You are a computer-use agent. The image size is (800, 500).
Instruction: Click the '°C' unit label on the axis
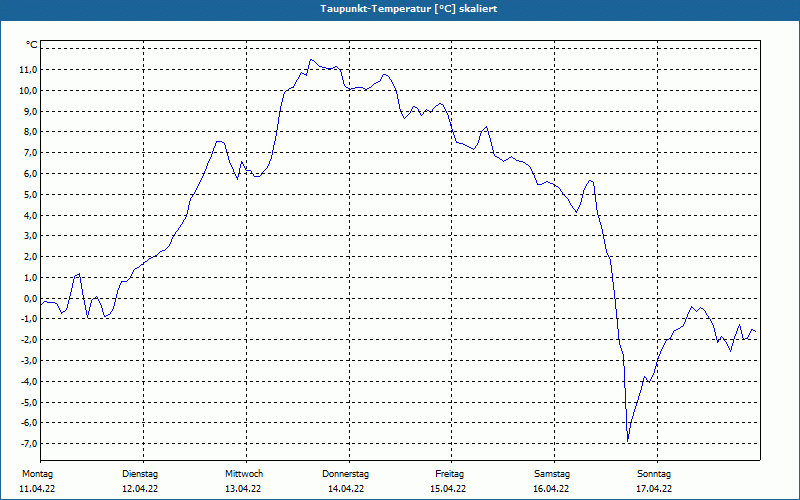coord(32,45)
